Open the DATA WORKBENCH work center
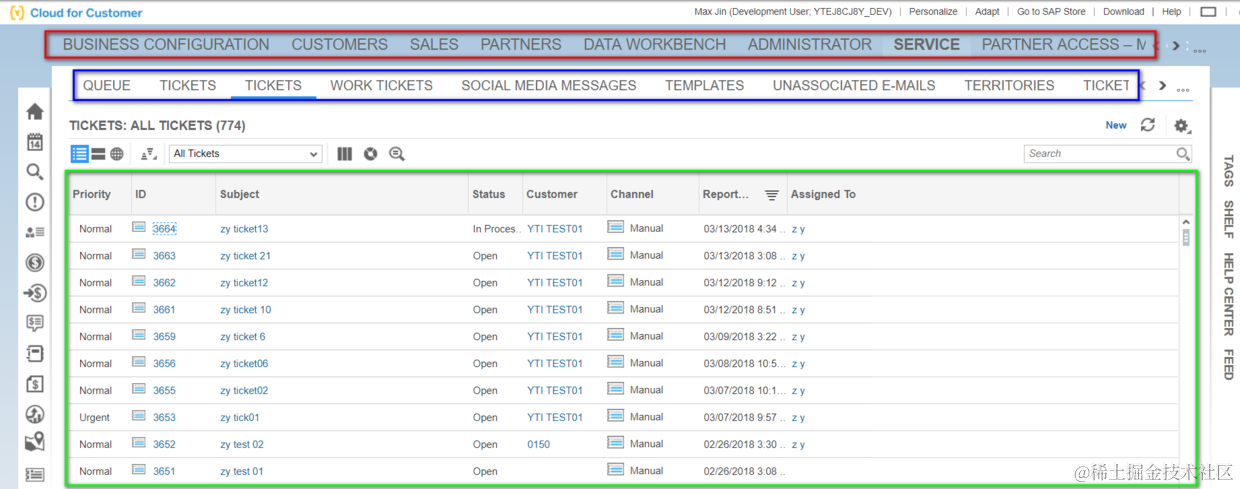 pos(655,45)
